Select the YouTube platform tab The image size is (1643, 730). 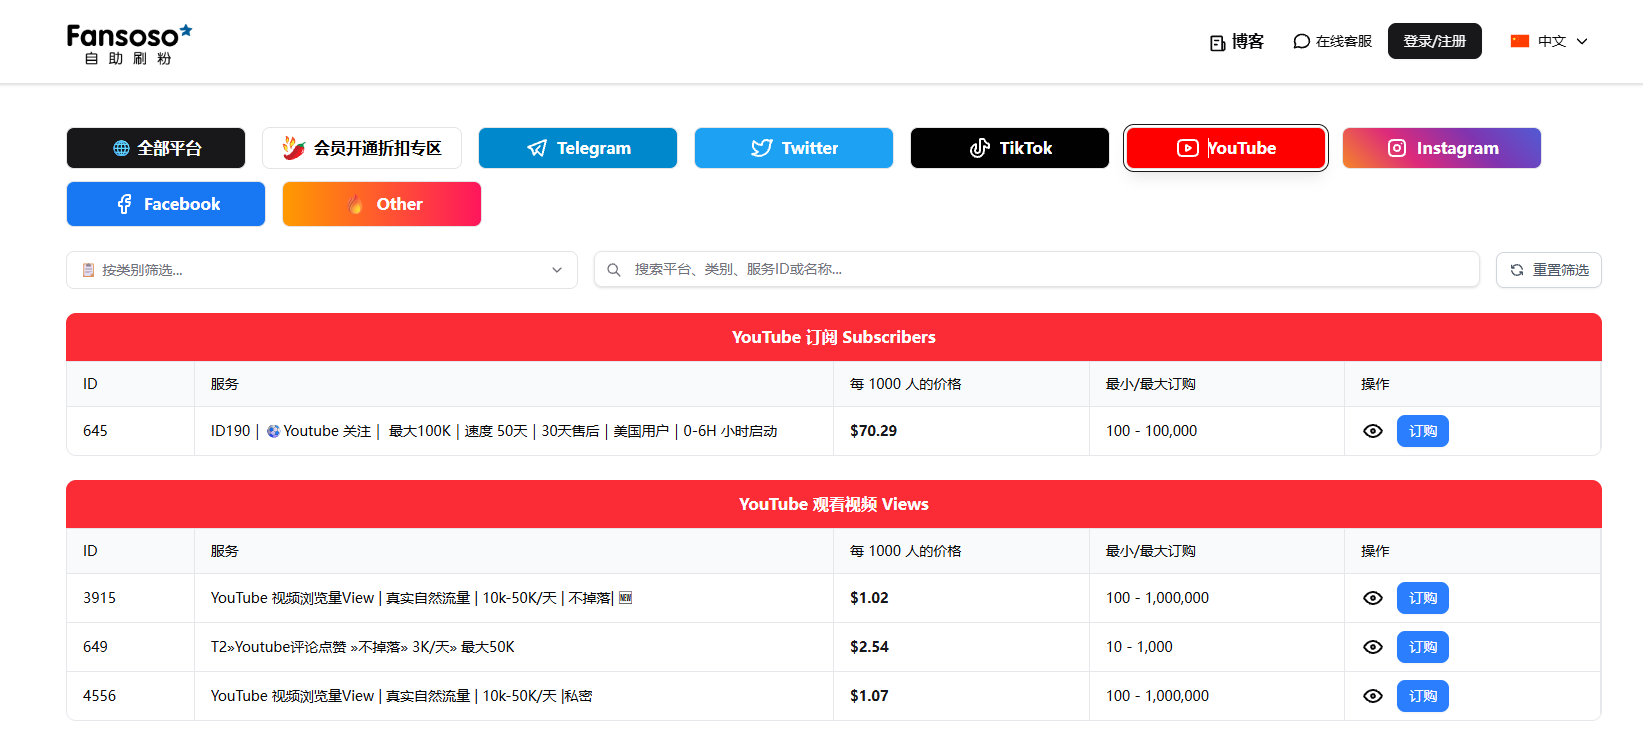(x=1226, y=148)
